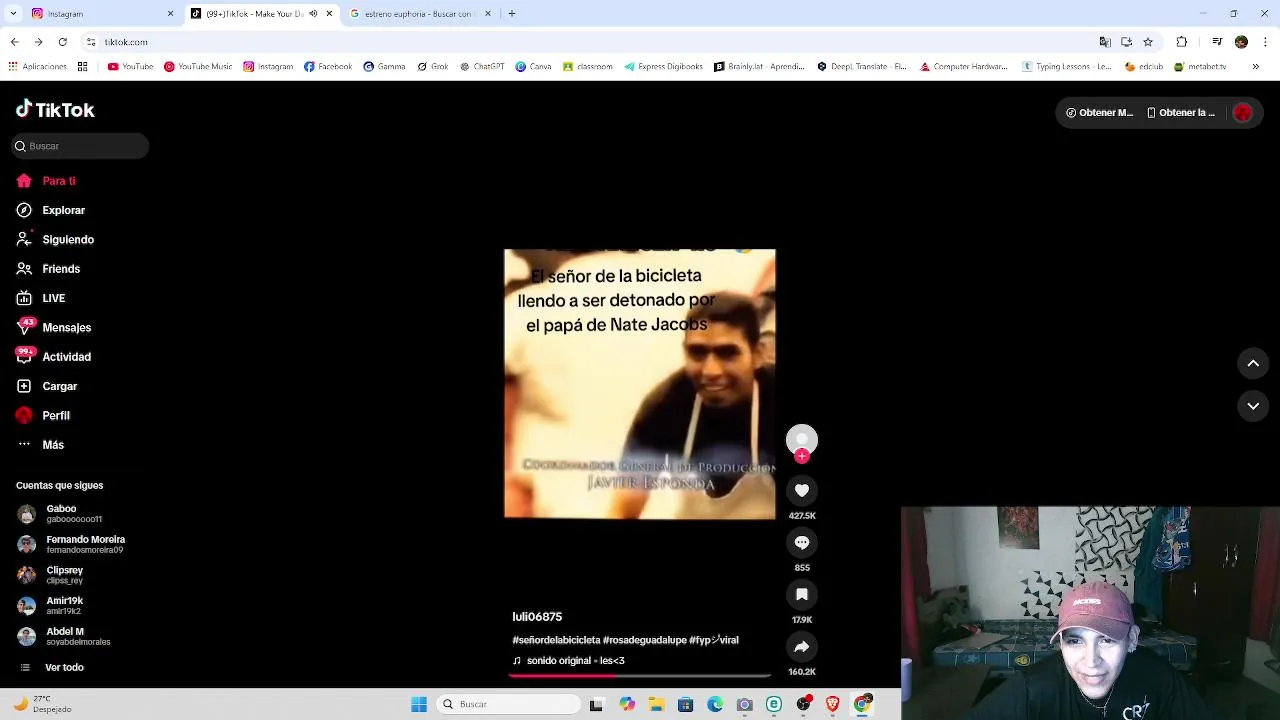This screenshot has width=1280, height=720.
Task: Bookmark this page with the star icon
Action: pyautogui.click(x=1148, y=42)
